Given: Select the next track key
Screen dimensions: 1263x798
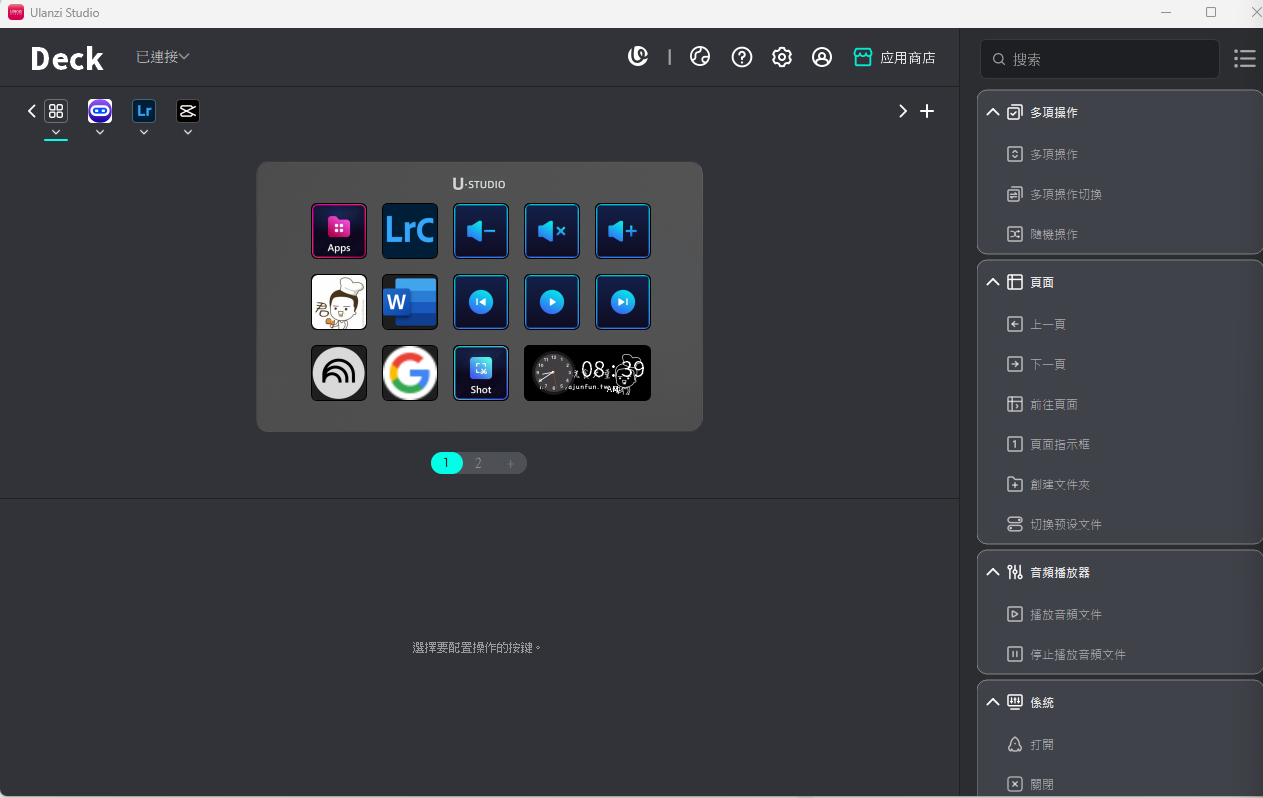Looking at the screenshot, I should click(x=623, y=302).
